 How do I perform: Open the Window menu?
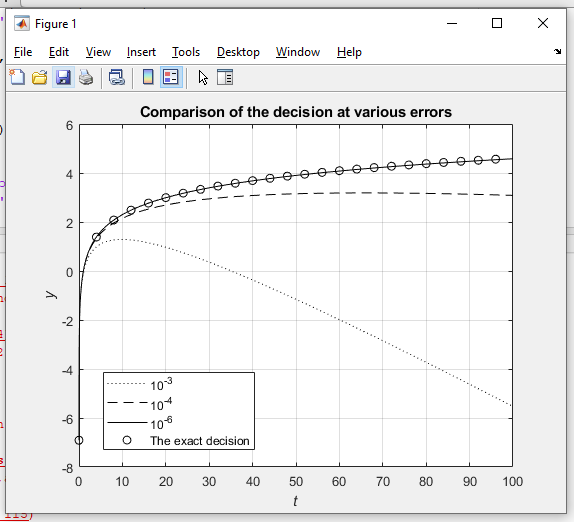click(x=298, y=52)
